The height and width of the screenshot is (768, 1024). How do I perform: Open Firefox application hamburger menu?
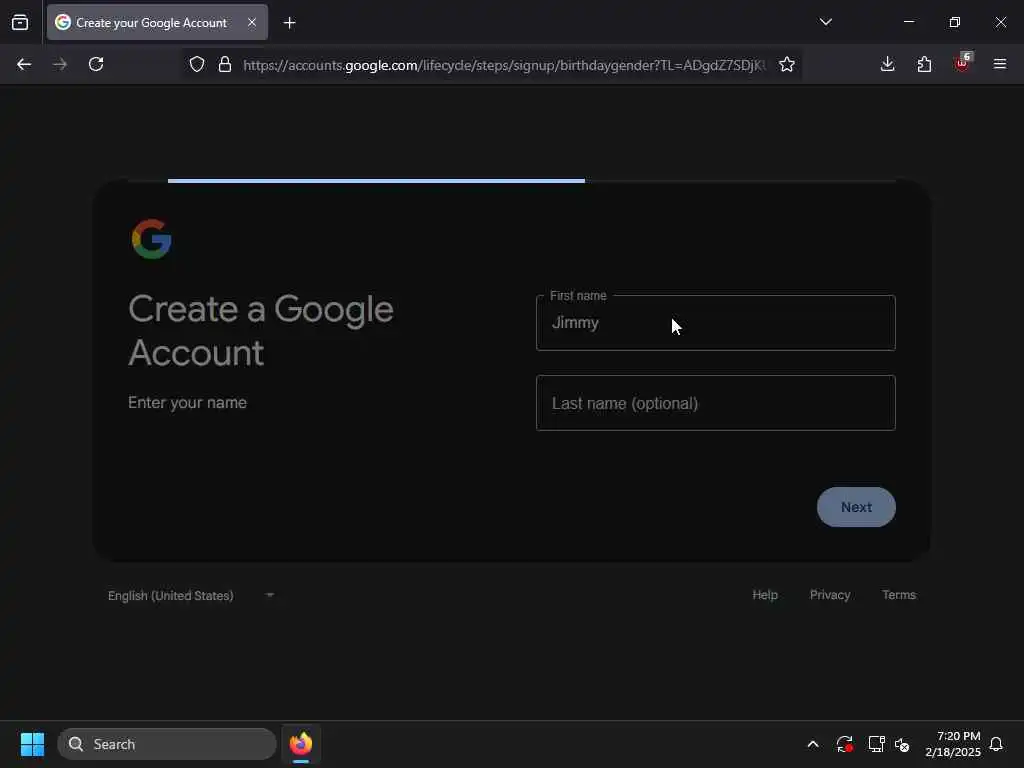coord(999,64)
